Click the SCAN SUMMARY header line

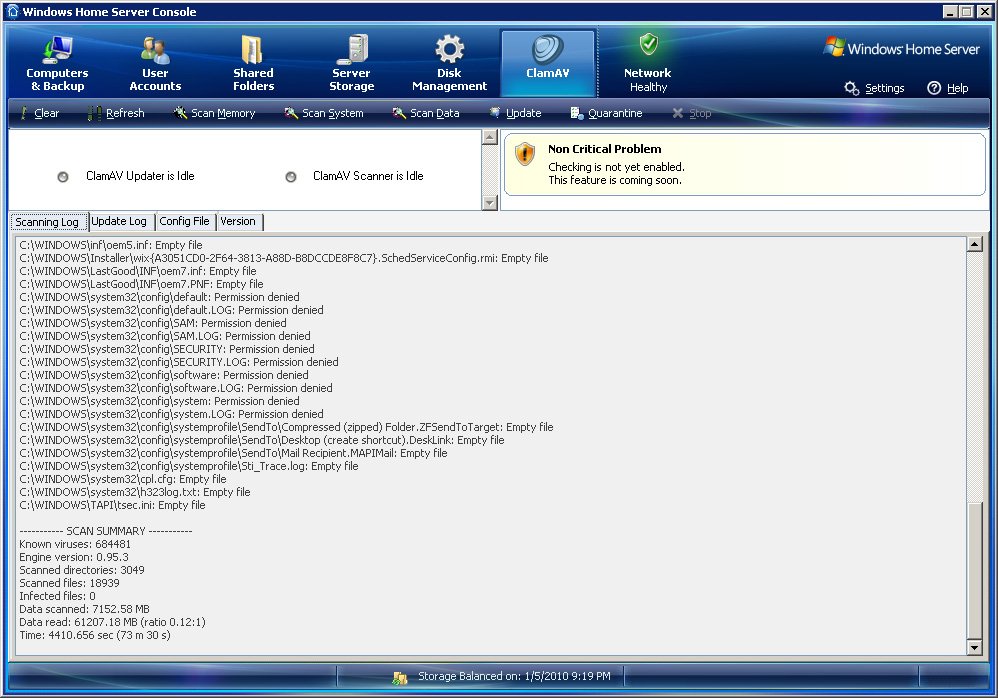pyautogui.click(x=106, y=531)
